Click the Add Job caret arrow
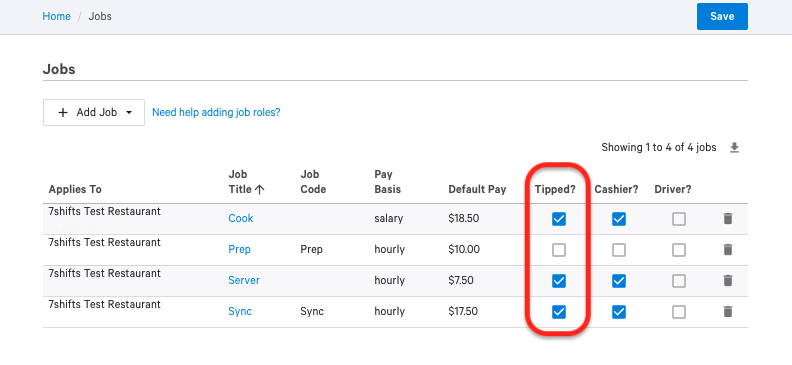 pos(129,113)
